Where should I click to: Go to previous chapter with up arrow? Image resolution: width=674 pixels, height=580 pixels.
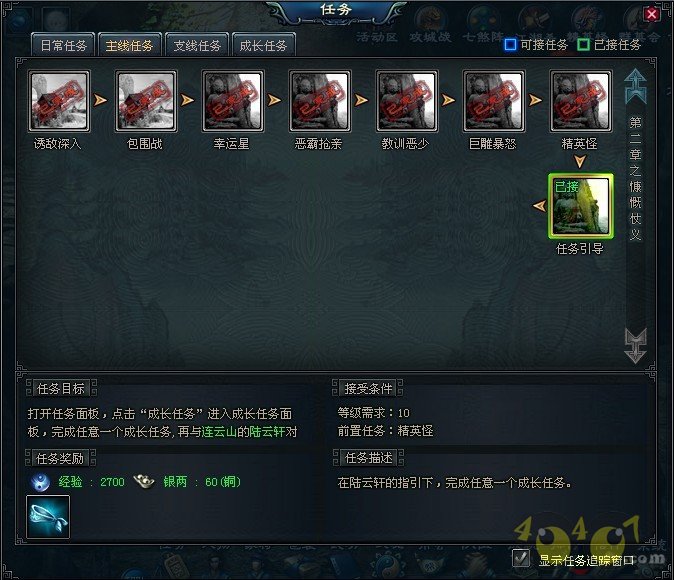point(635,86)
